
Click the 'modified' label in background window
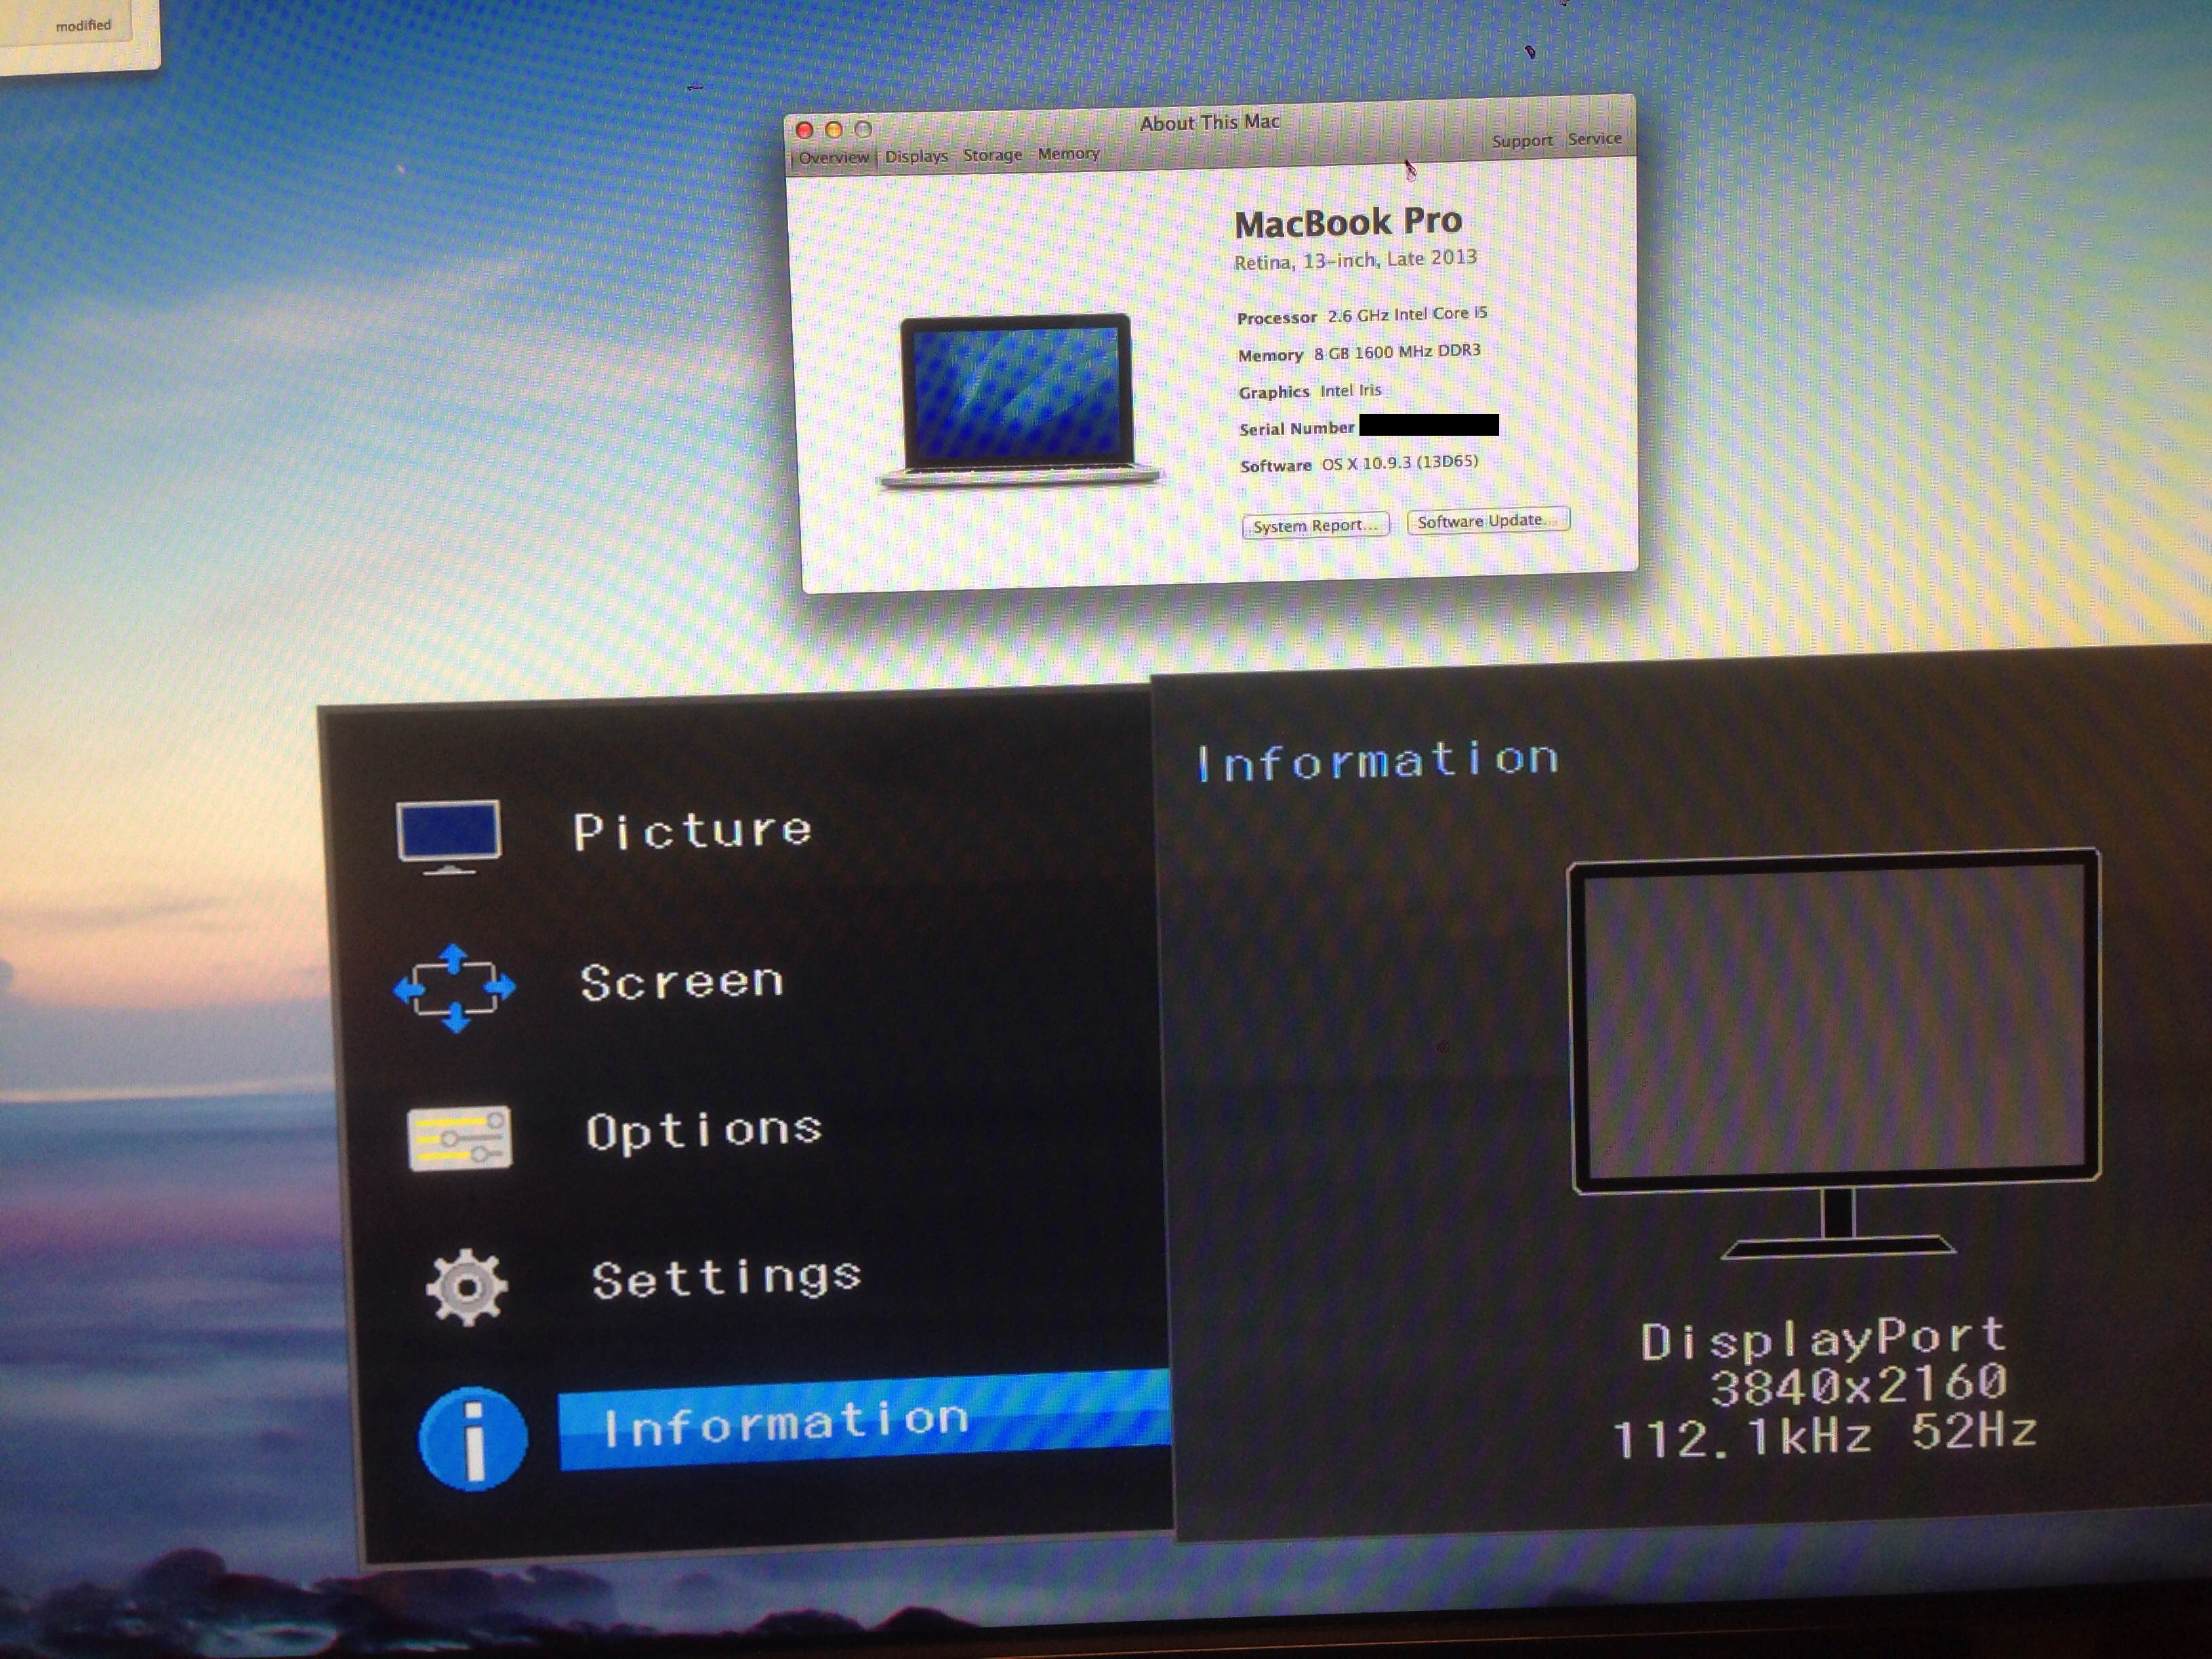[x=83, y=25]
